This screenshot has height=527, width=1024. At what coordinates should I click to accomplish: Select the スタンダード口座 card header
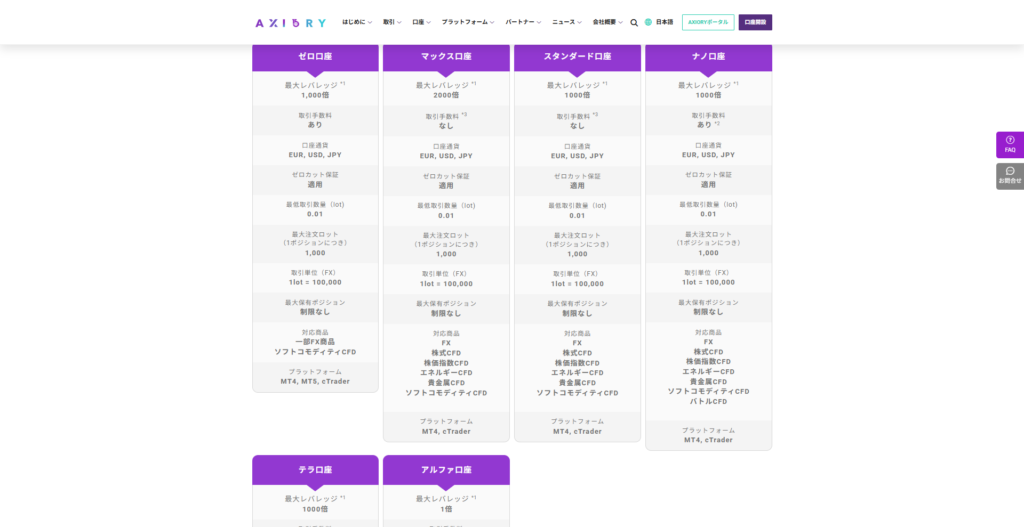[577, 57]
